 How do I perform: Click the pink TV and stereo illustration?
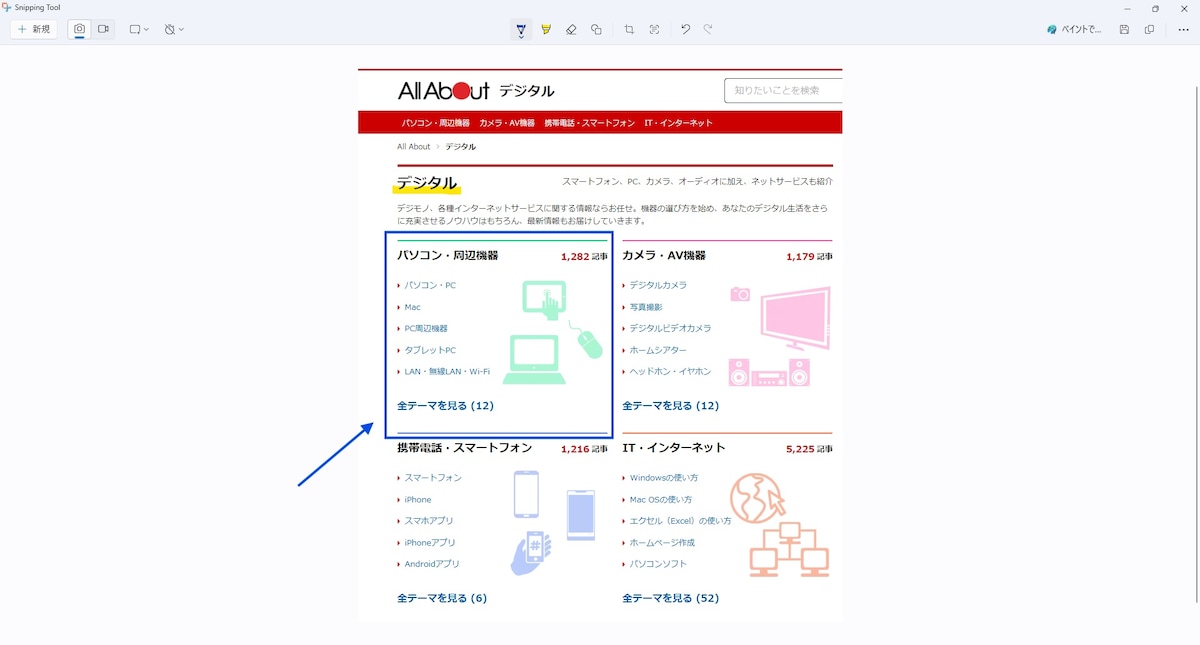[x=780, y=337]
